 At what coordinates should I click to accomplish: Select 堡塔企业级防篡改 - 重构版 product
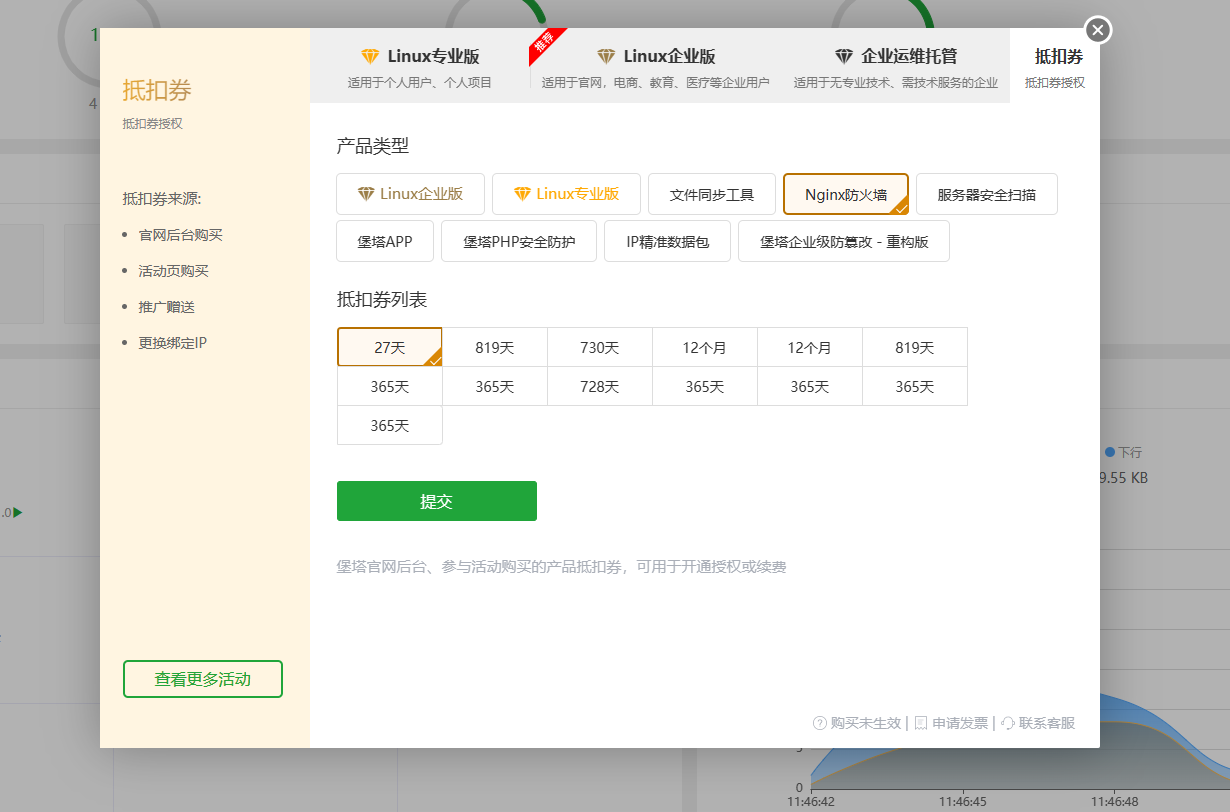tap(844, 241)
